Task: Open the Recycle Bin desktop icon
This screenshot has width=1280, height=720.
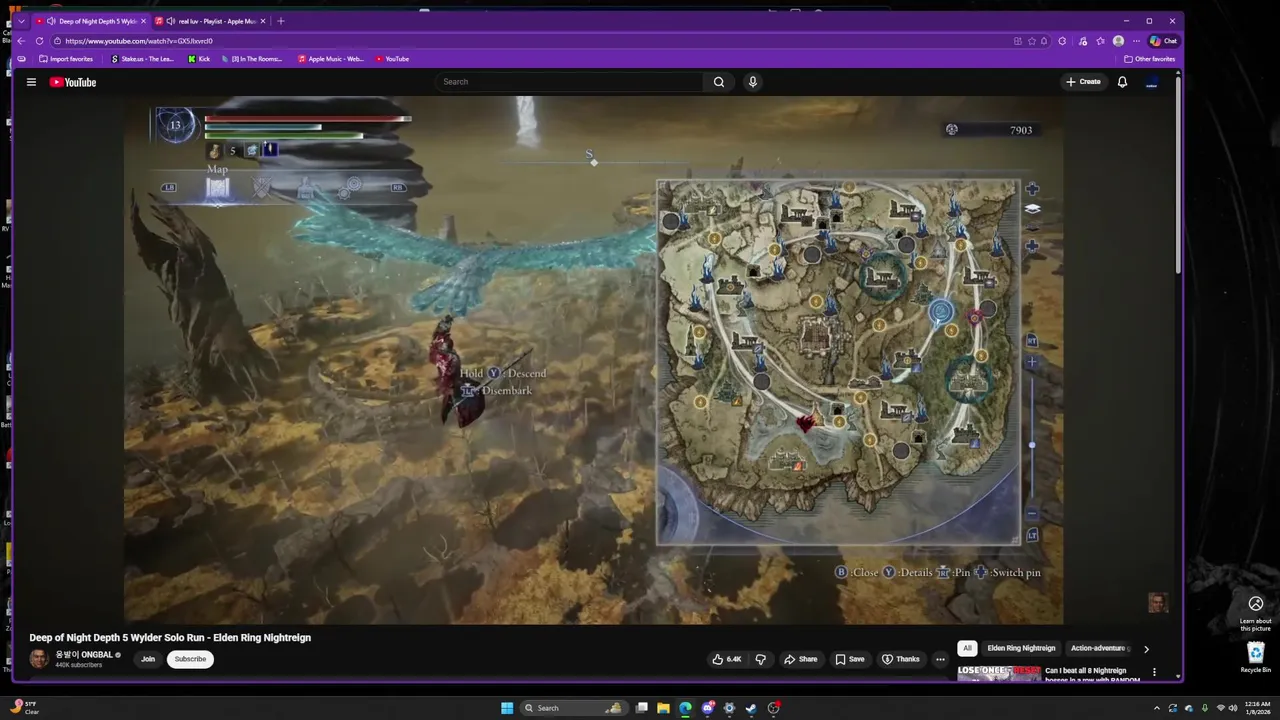Action: tap(1256, 657)
